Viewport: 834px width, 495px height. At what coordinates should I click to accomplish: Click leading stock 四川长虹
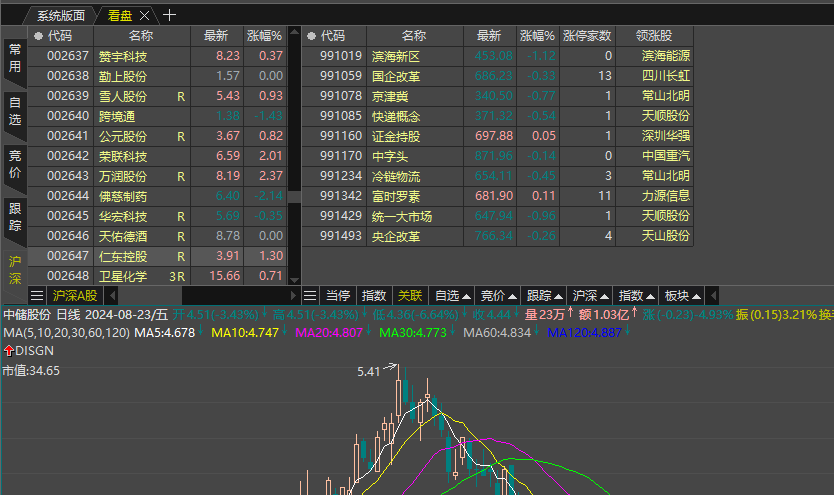coord(665,76)
